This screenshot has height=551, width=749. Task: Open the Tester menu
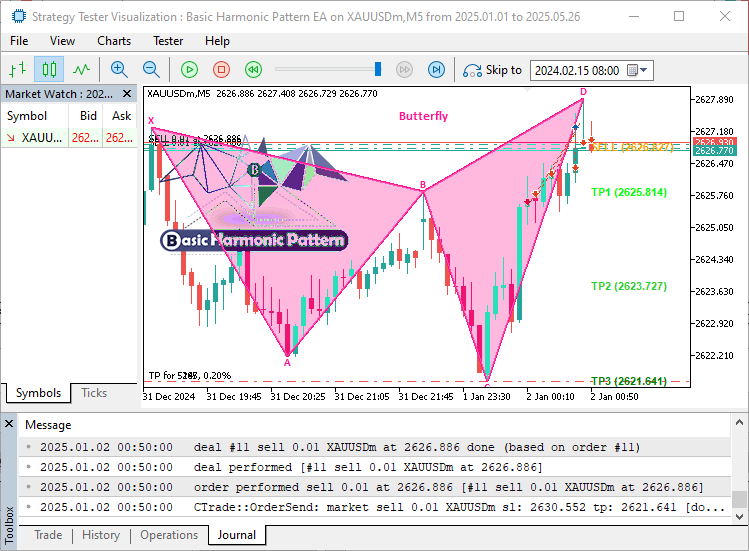(x=168, y=41)
